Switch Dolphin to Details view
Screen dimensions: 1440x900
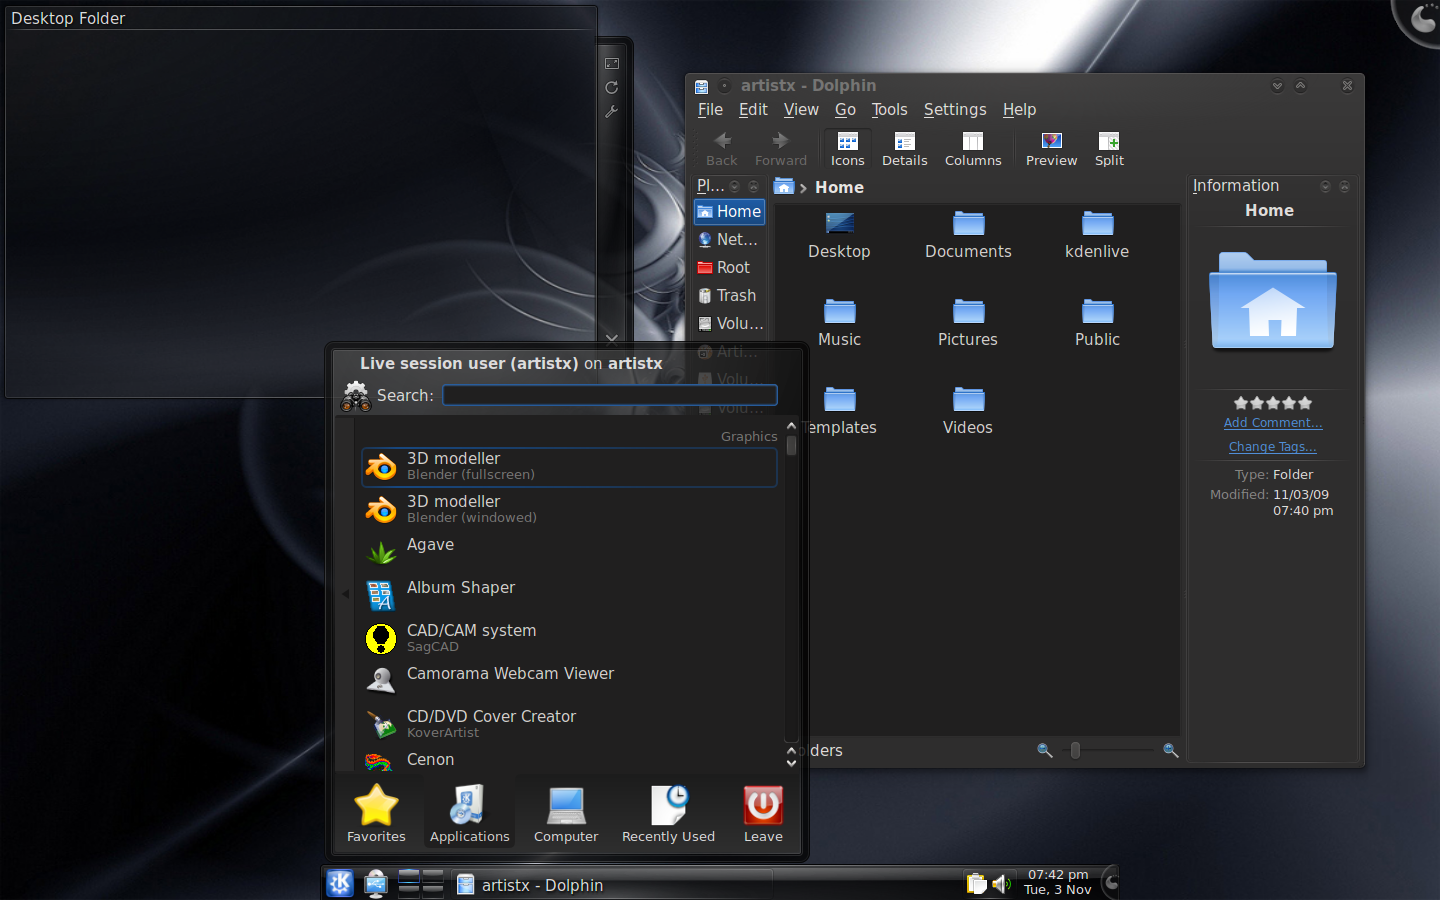click(904, 148)
